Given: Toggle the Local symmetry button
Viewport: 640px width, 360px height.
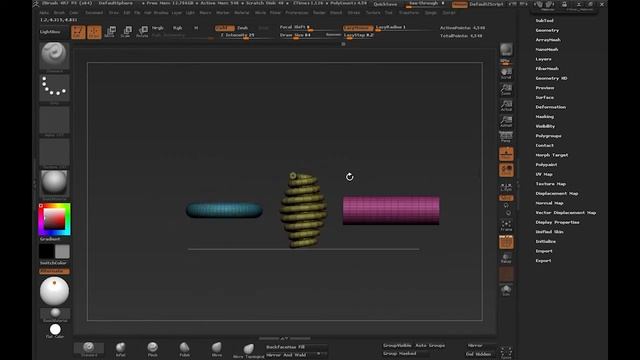Looking at the screenshot, I should (506, 170).
